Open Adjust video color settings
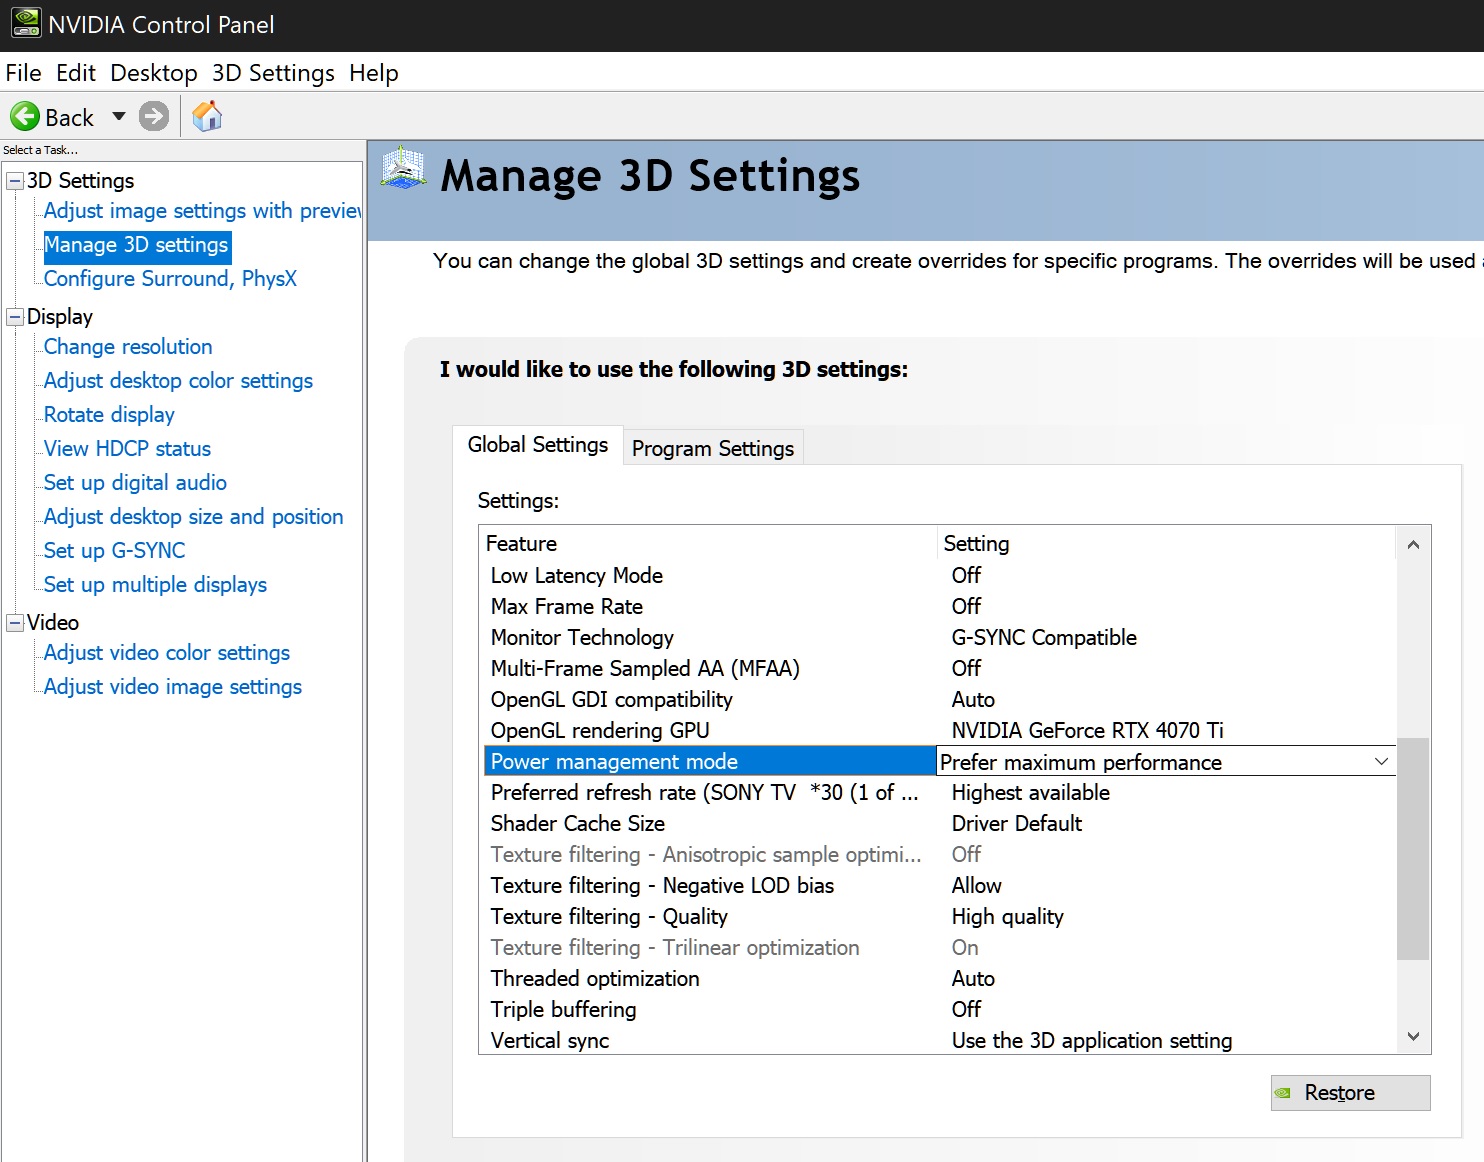Viewport: 1484px width, 1162px height. click(x=166, y=653)
